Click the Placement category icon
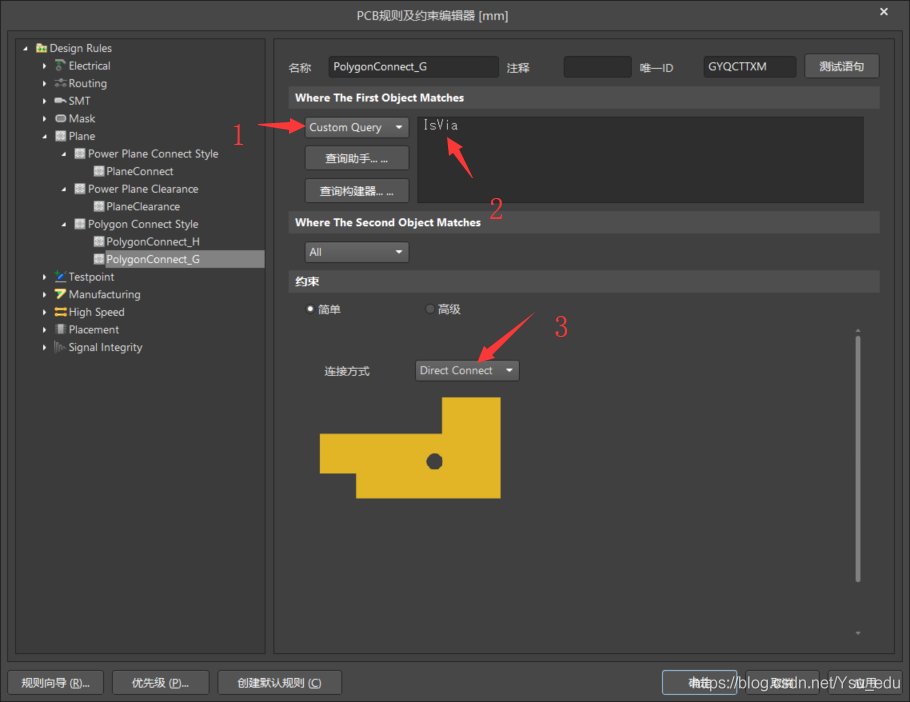 tap(60, 330)
